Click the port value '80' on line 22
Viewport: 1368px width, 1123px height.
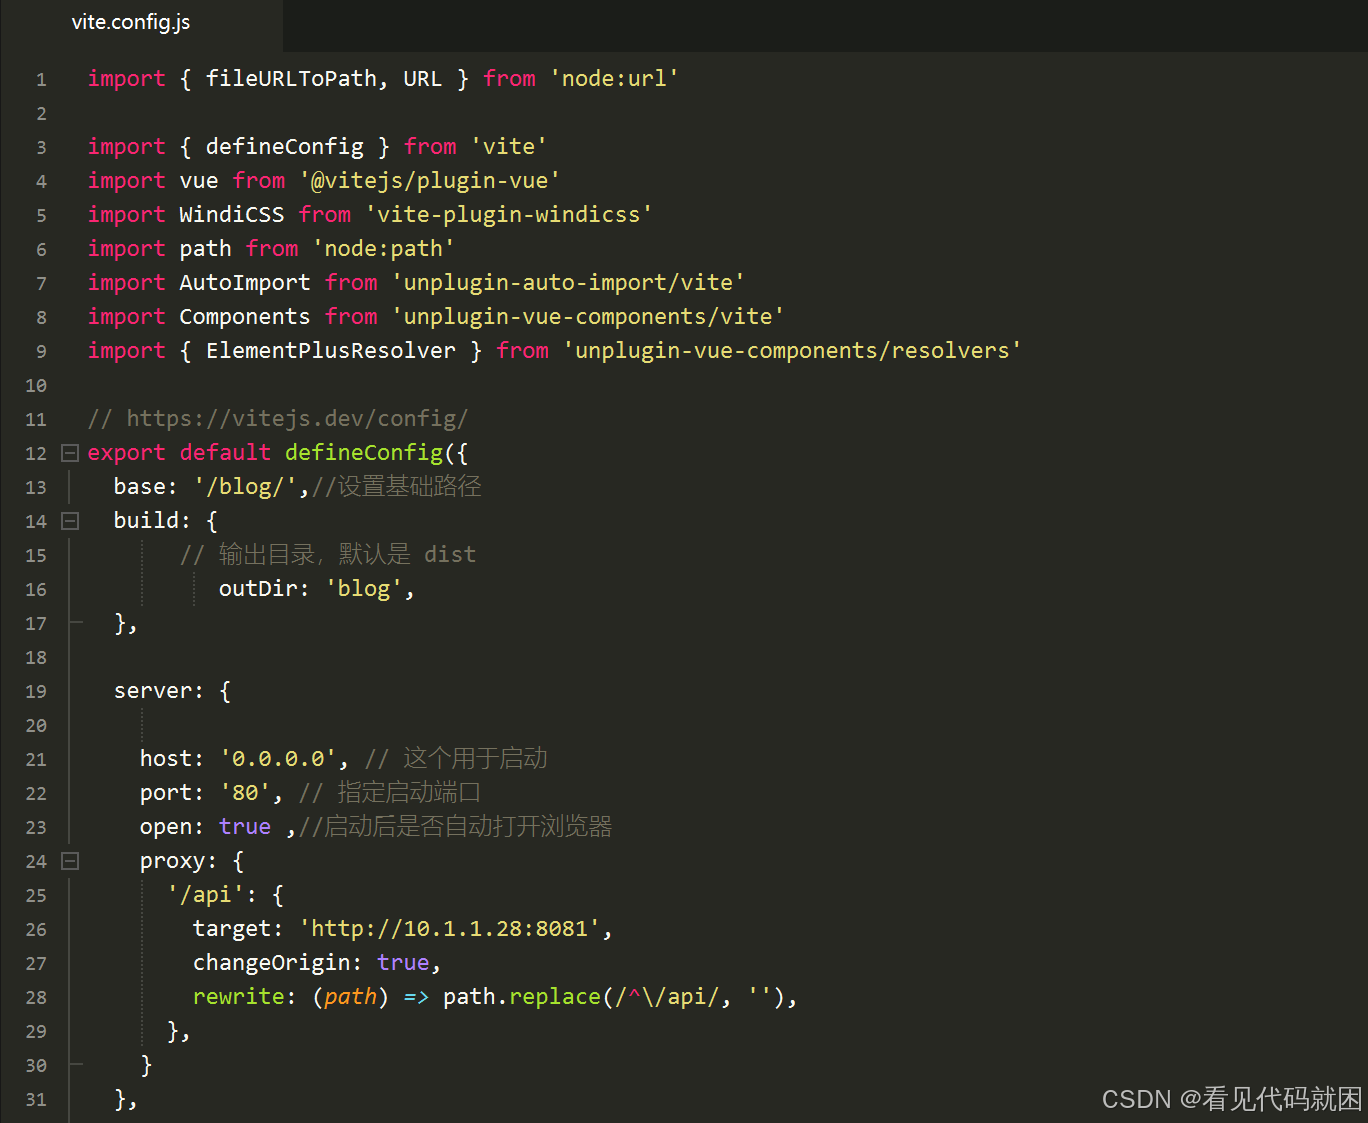point(245,792)
